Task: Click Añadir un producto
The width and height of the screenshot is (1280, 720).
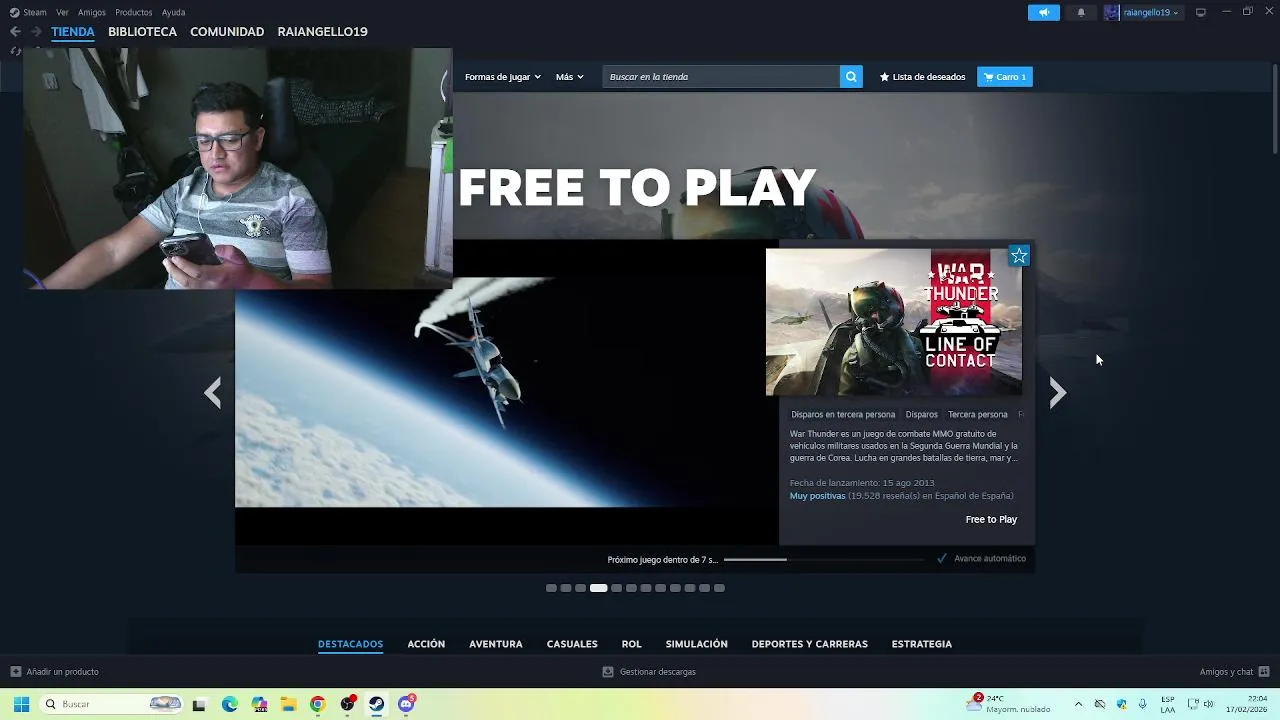Action: [x=54, y=672]
